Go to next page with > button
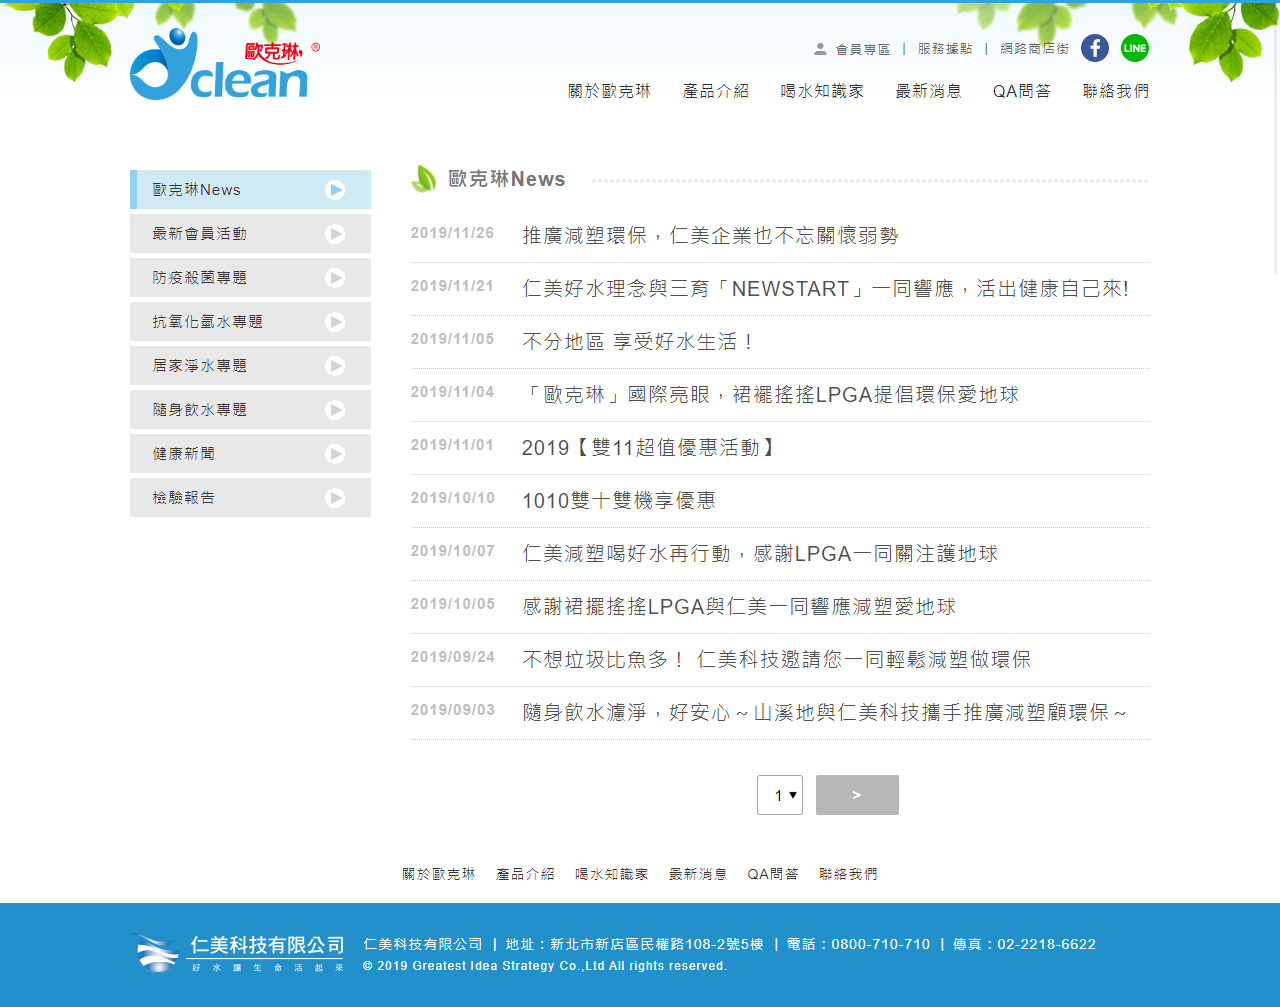The image size is (1280, 1007). pos(857,795)
